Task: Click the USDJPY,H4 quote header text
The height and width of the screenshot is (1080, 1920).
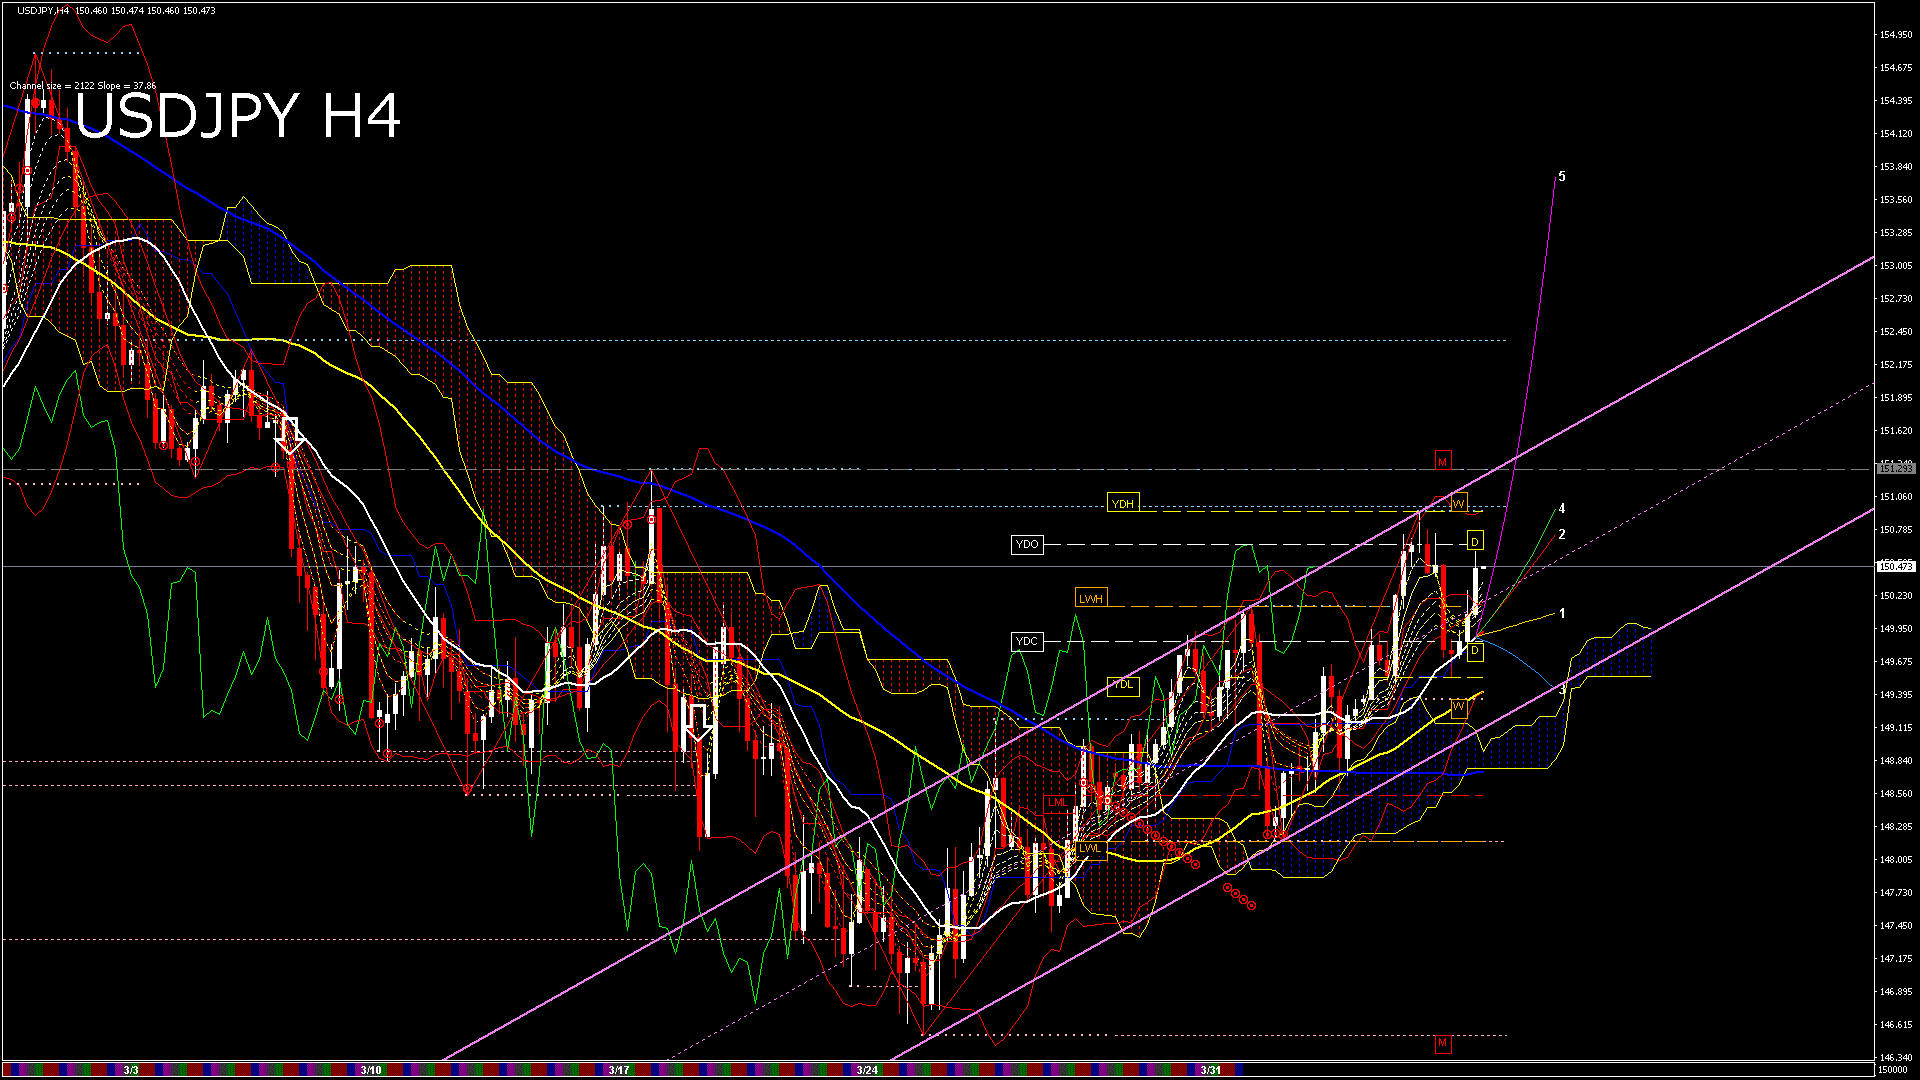Action: coord(116,11)
